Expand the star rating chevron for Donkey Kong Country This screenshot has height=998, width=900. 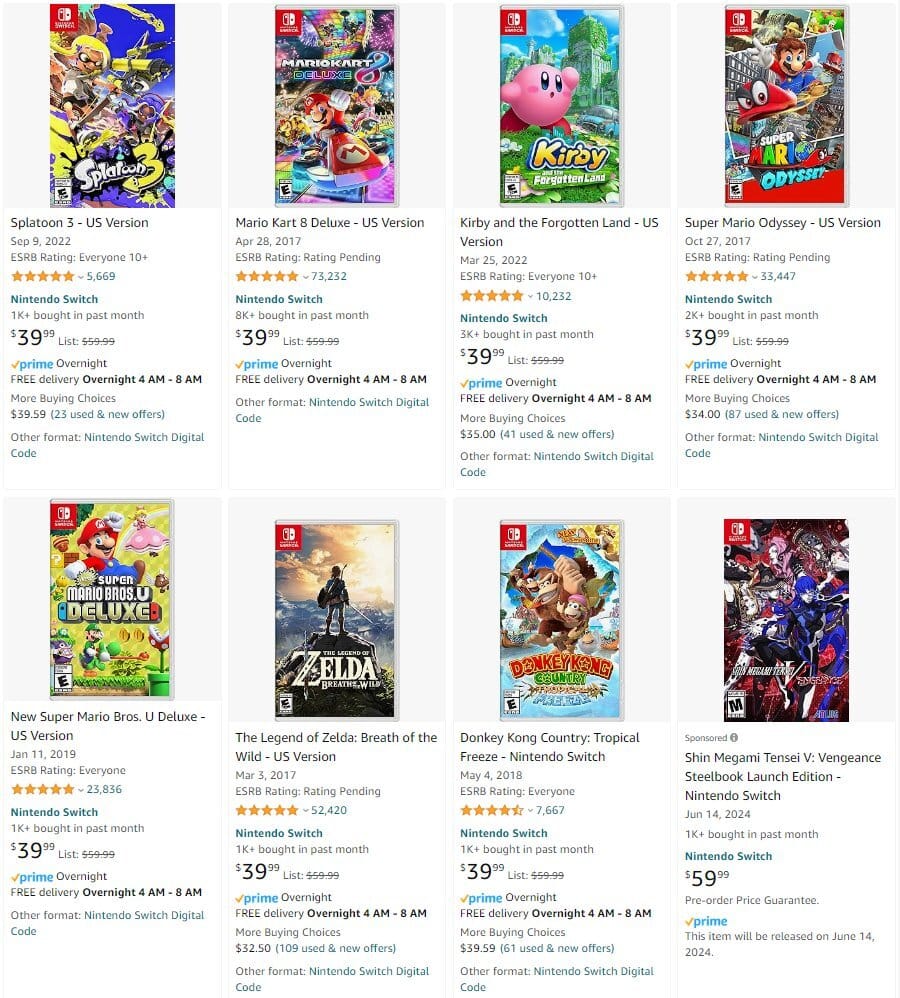530,811
